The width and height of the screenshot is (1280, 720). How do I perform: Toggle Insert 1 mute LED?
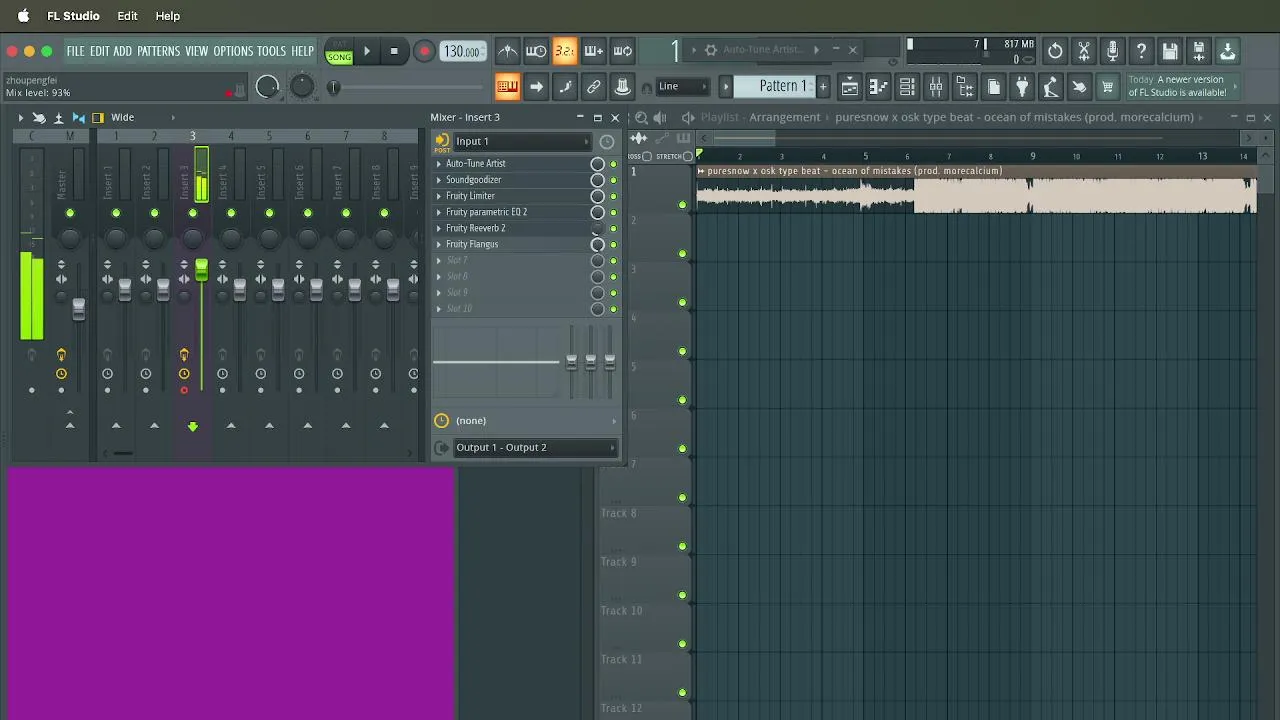(x=116, y=213)
